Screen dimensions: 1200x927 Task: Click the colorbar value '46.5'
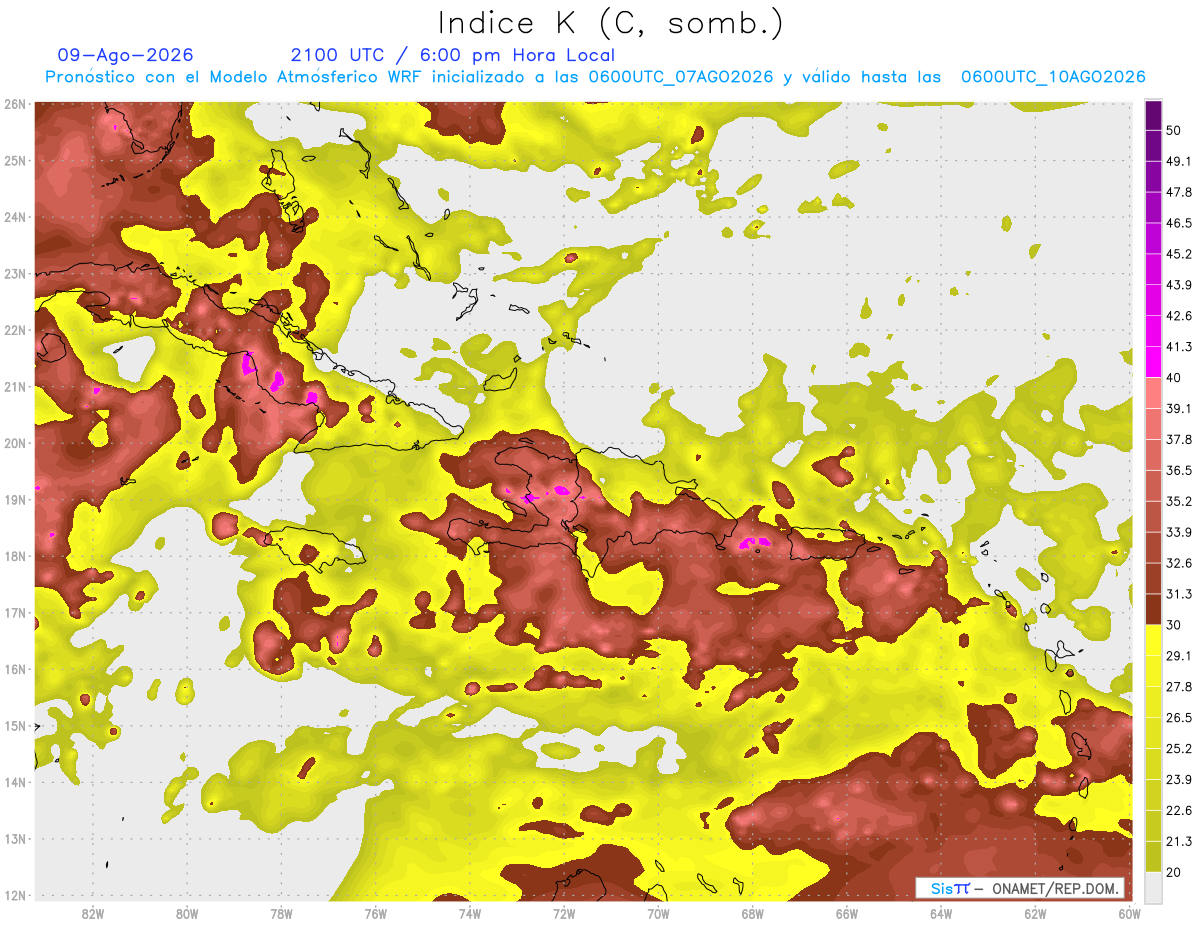[1179, 223]
